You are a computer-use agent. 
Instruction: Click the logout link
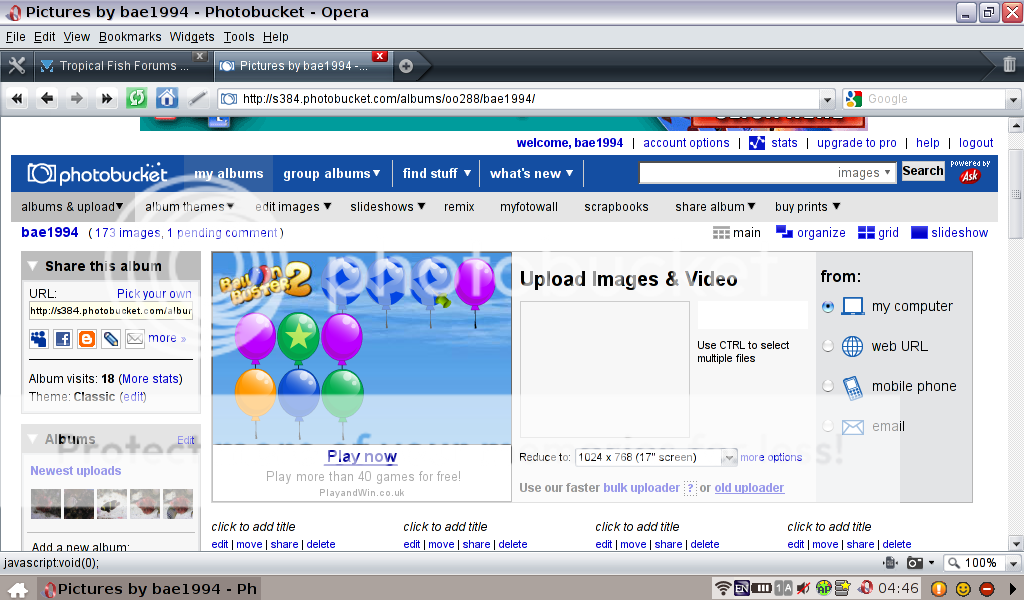pos(976,143)
